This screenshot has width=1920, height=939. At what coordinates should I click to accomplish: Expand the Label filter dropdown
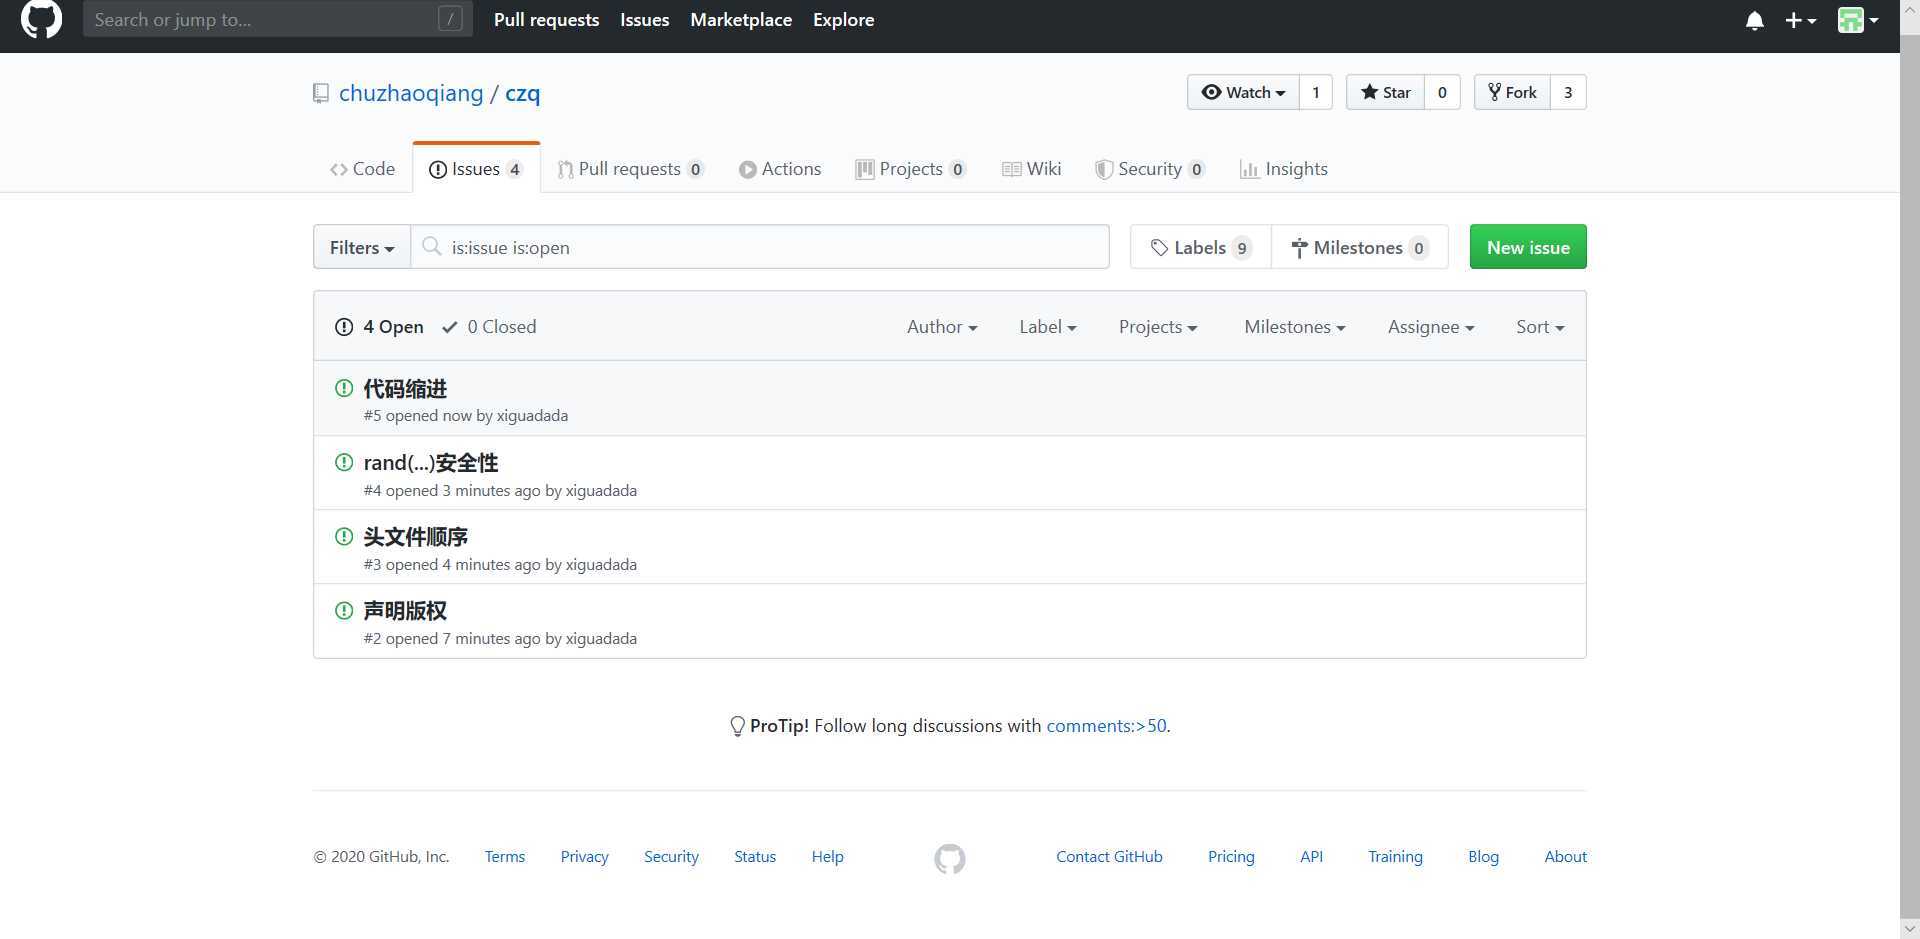tap(1048, 327)
